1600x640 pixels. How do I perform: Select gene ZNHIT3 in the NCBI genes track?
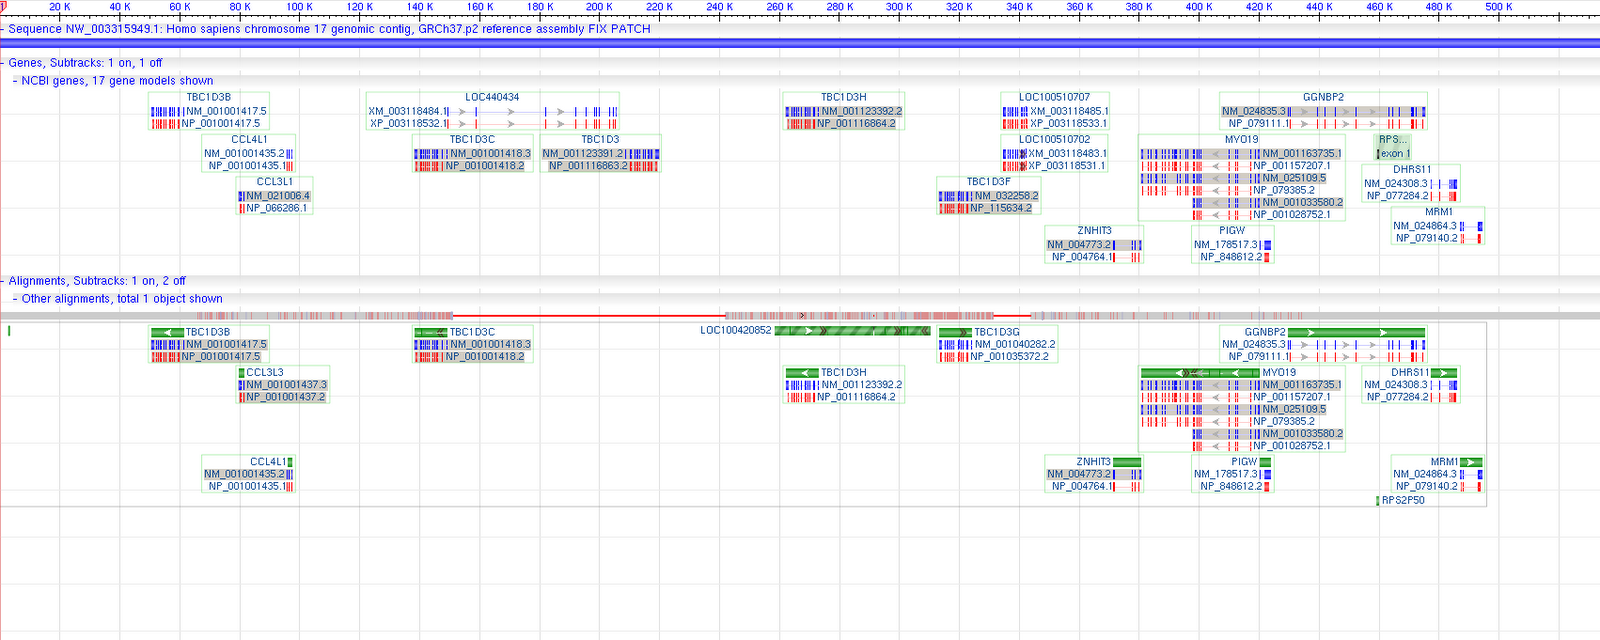(1094, 231)
